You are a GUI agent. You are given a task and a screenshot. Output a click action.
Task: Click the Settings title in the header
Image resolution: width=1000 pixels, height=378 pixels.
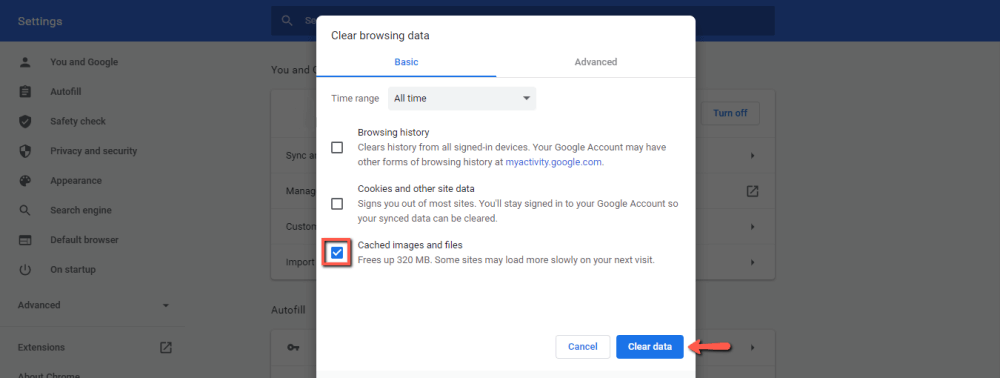pos(40,22)
